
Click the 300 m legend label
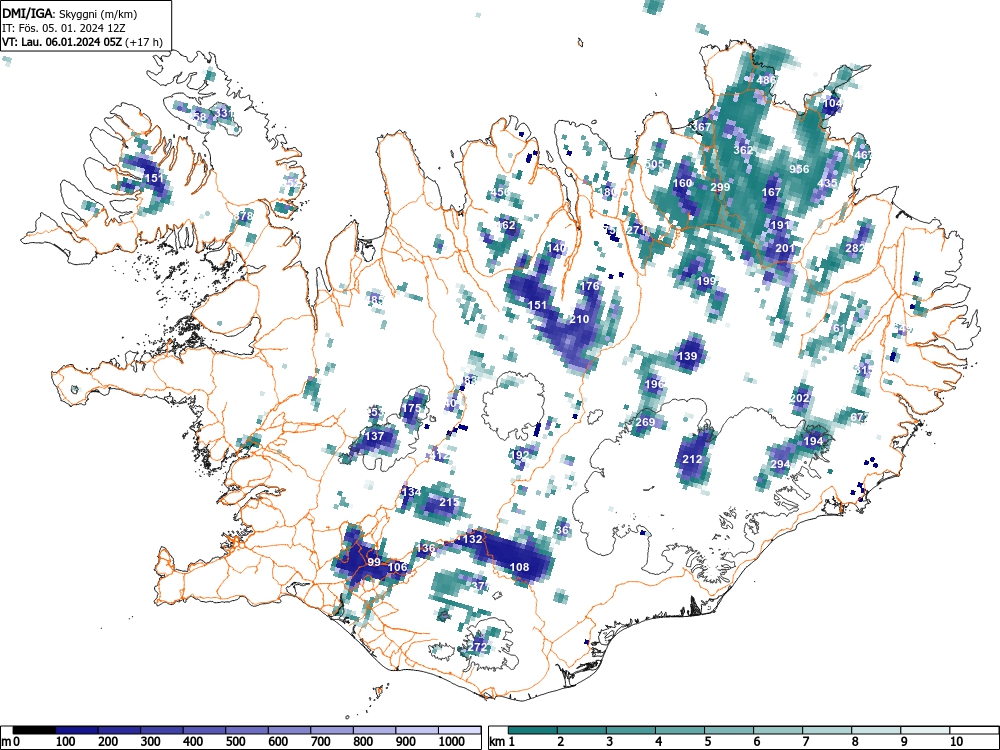[x=151, y=742]
